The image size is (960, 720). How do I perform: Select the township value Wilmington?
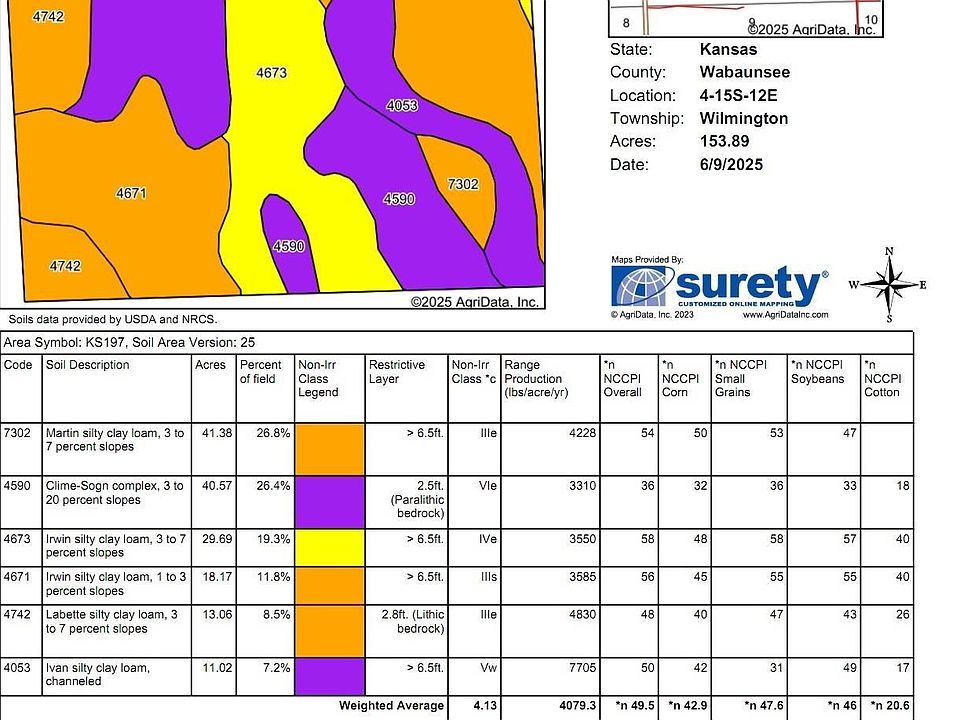(x=744, y=118)
